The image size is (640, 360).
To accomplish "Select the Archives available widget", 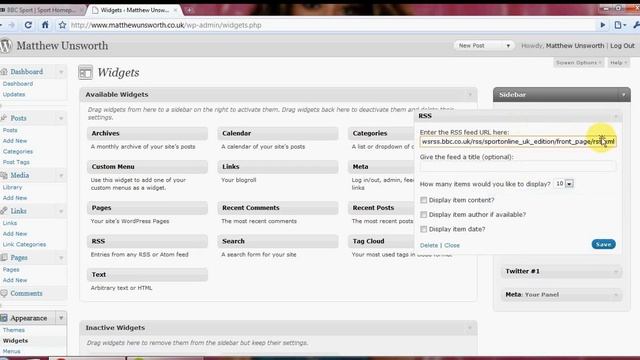I will click(147, 133).
